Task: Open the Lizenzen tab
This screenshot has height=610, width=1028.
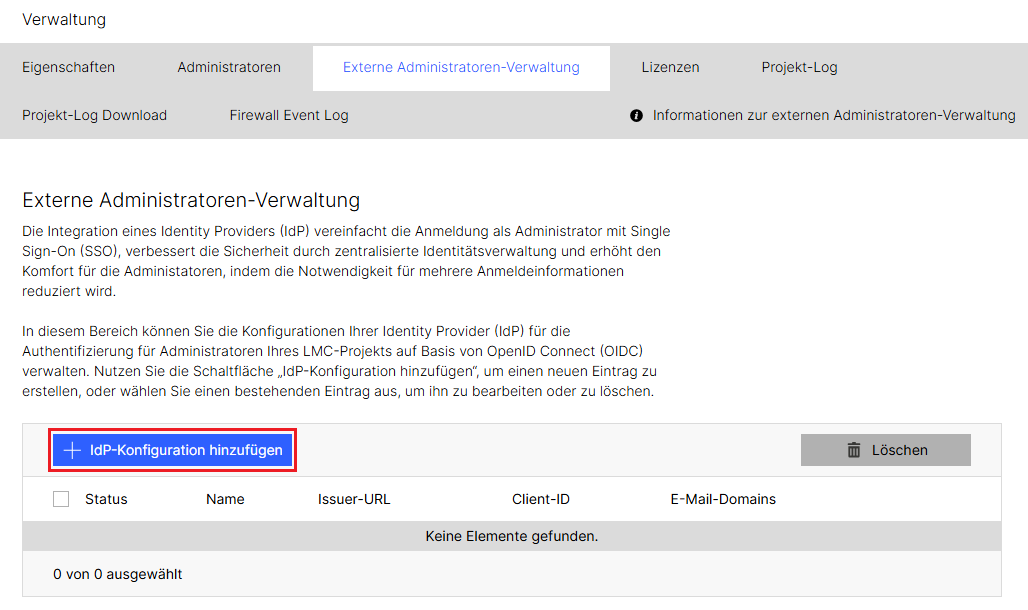Action: click(670, 67)
